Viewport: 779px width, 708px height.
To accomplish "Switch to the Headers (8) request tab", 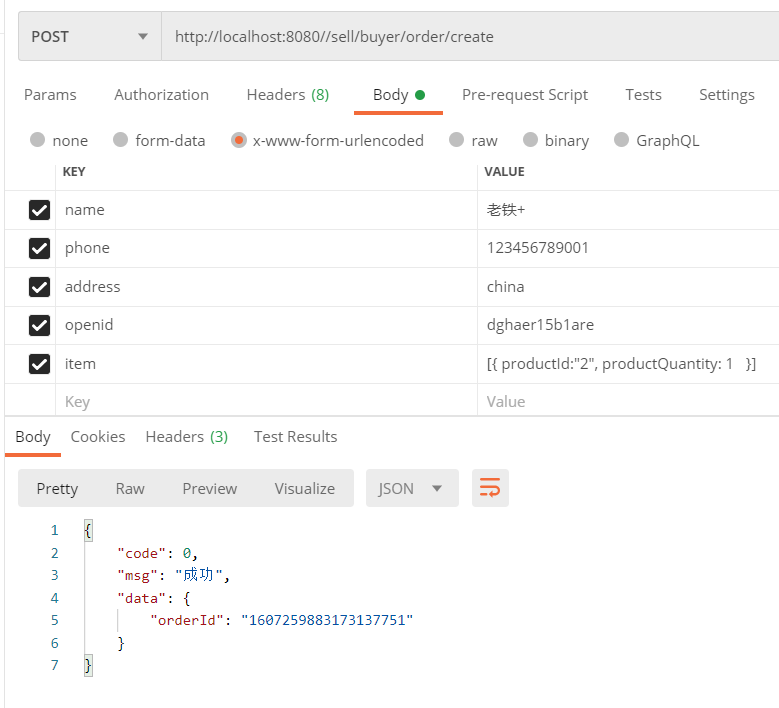I will (x=287, y=95).
